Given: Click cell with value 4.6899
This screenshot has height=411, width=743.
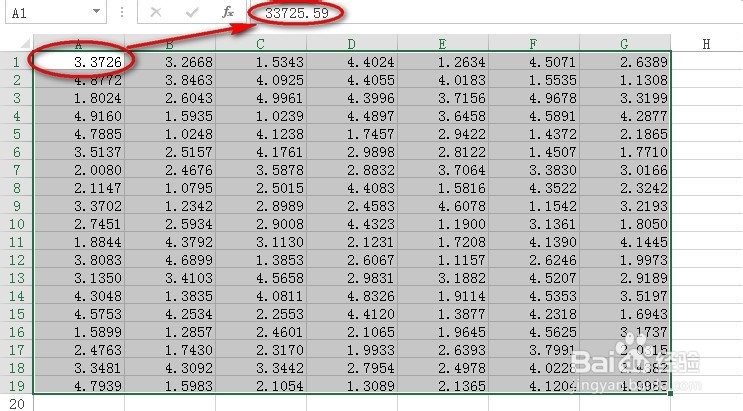Looking at the screenshot, I should pos(170,260).
